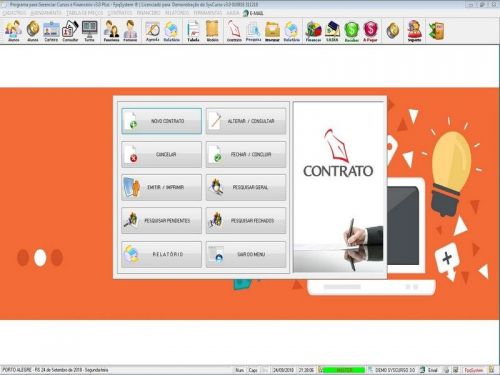Open the Suporte support agent icon
The height and width of the screenshot is (375, 500).
click(414, 31)
